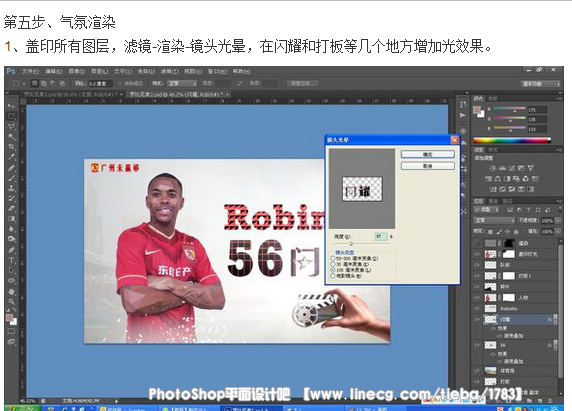Hide the 体育场 layer
The height and width of the screenshot is (411, 572).
pyautogui.click(x=477, y=371)
